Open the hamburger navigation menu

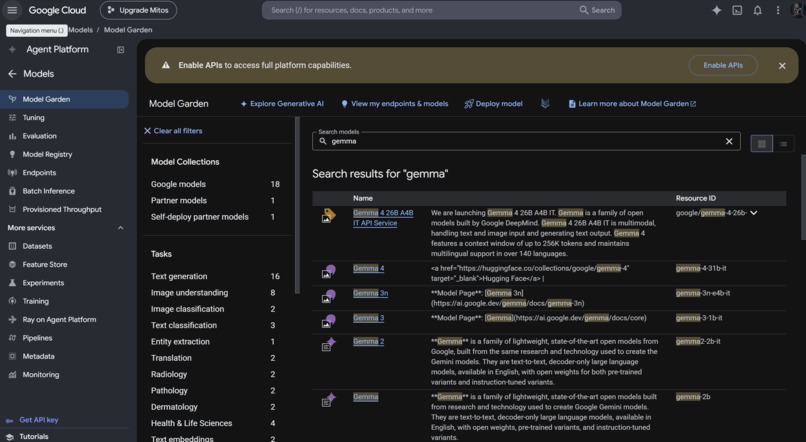[x=12, y=10]
